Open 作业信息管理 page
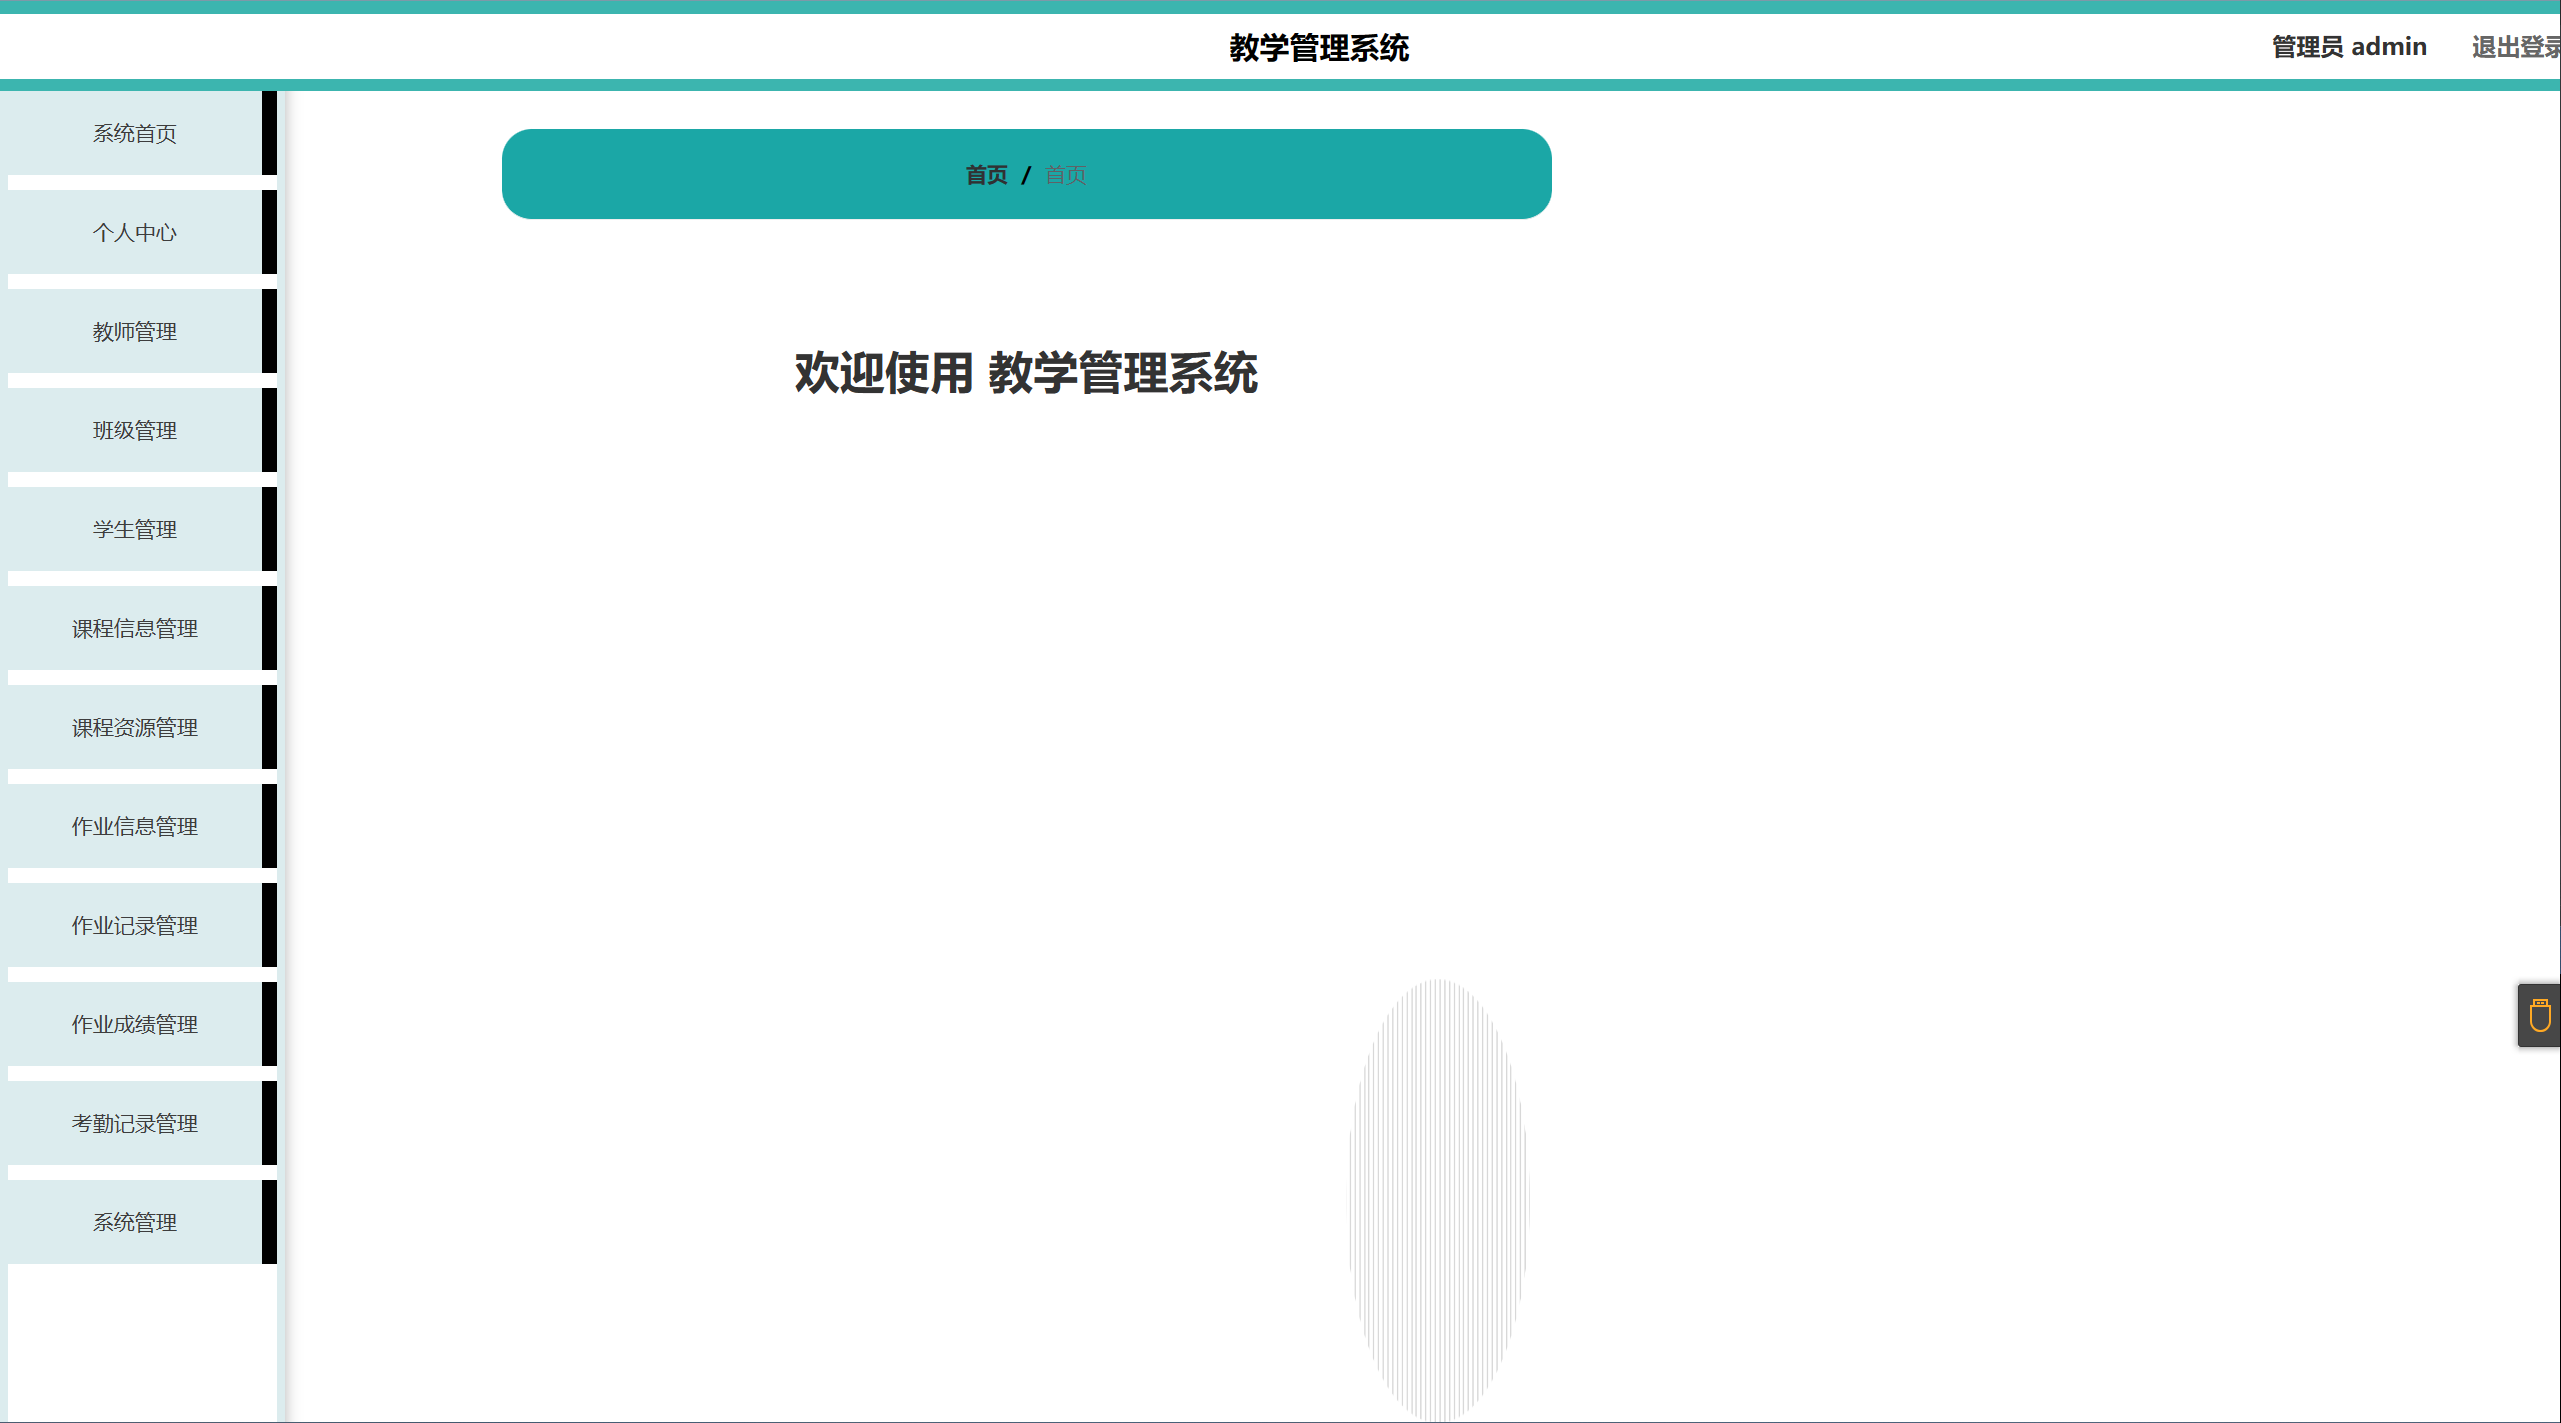This screenshot has width=2561, height=1423. click(x=136, y=826)
